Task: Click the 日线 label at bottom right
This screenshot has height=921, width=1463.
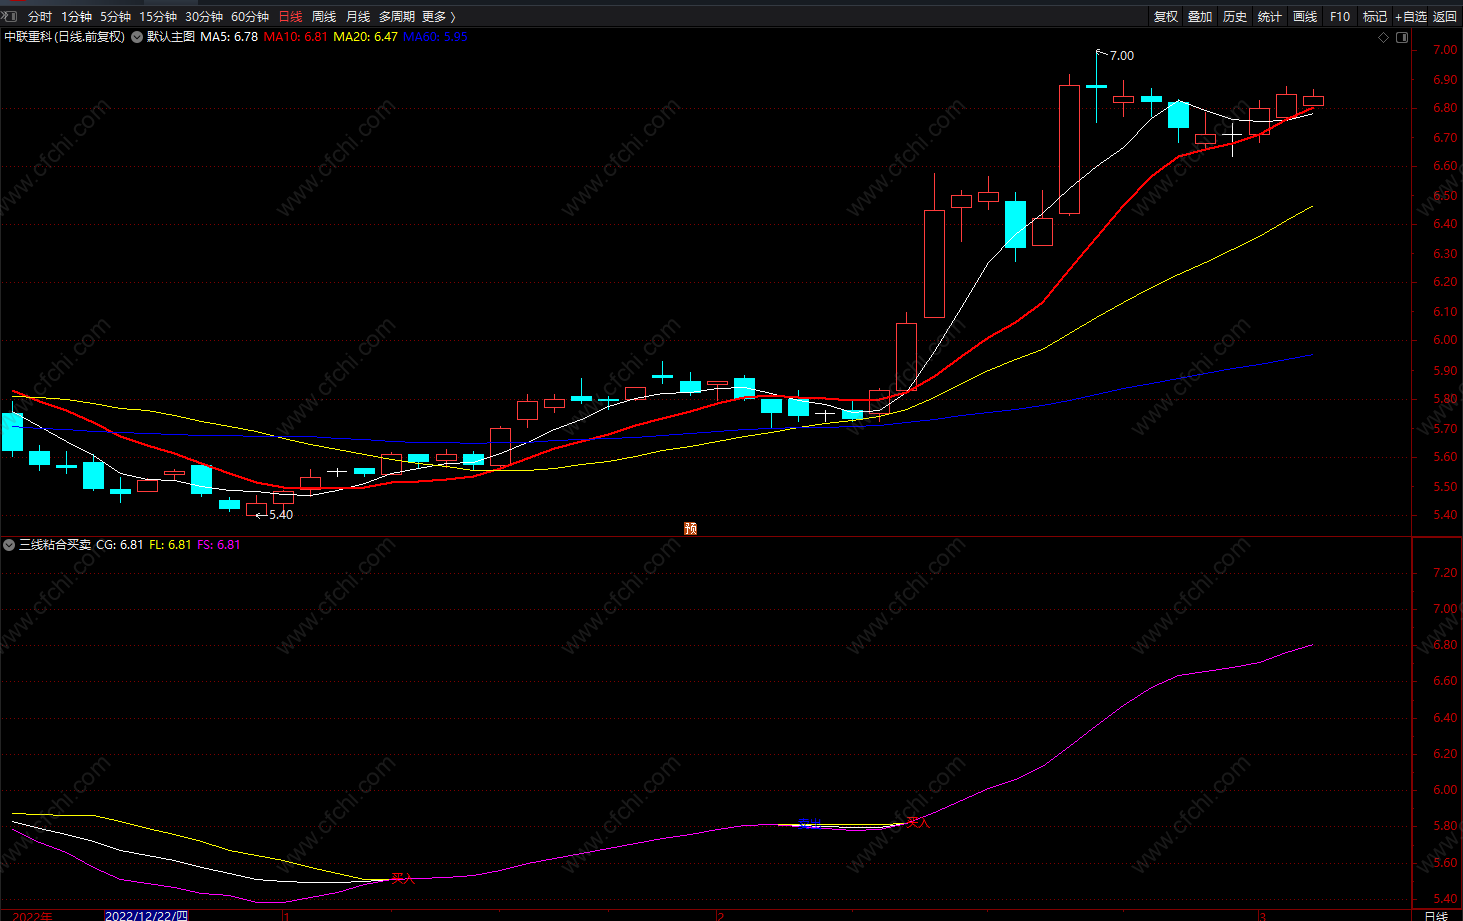Action: 1436,915
